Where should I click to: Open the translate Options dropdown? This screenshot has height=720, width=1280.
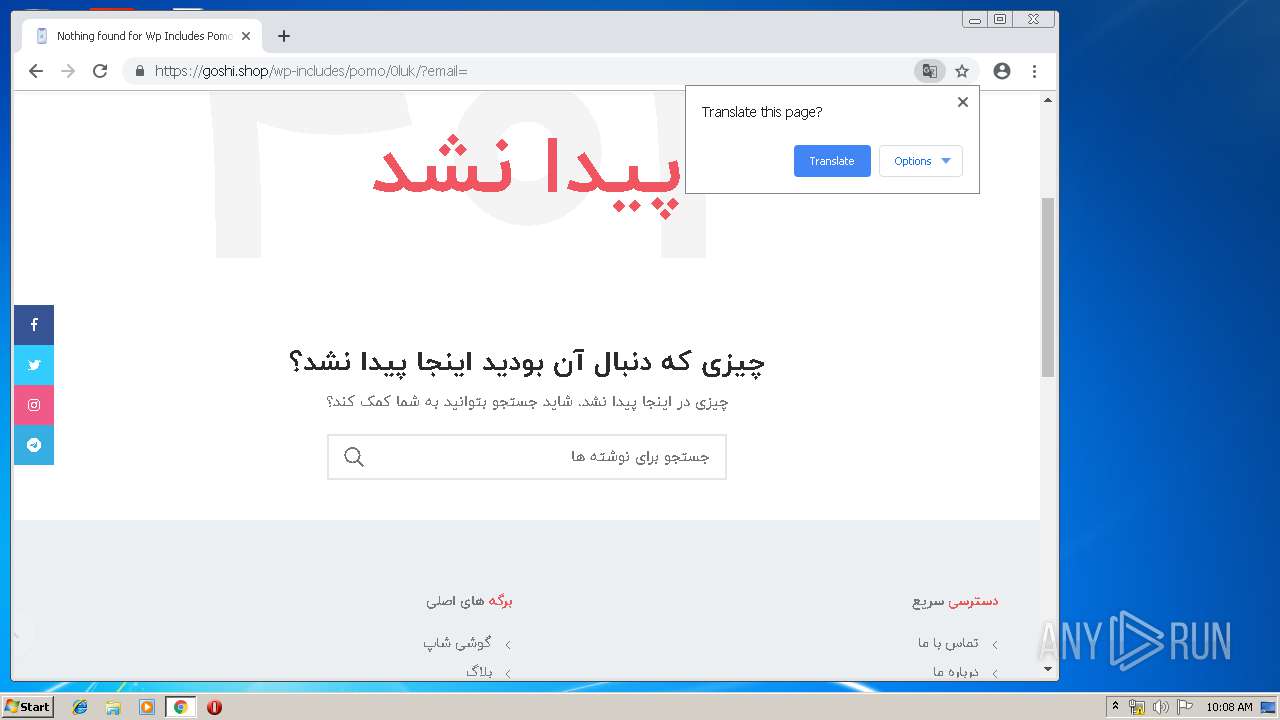click(x=921, y=161)
